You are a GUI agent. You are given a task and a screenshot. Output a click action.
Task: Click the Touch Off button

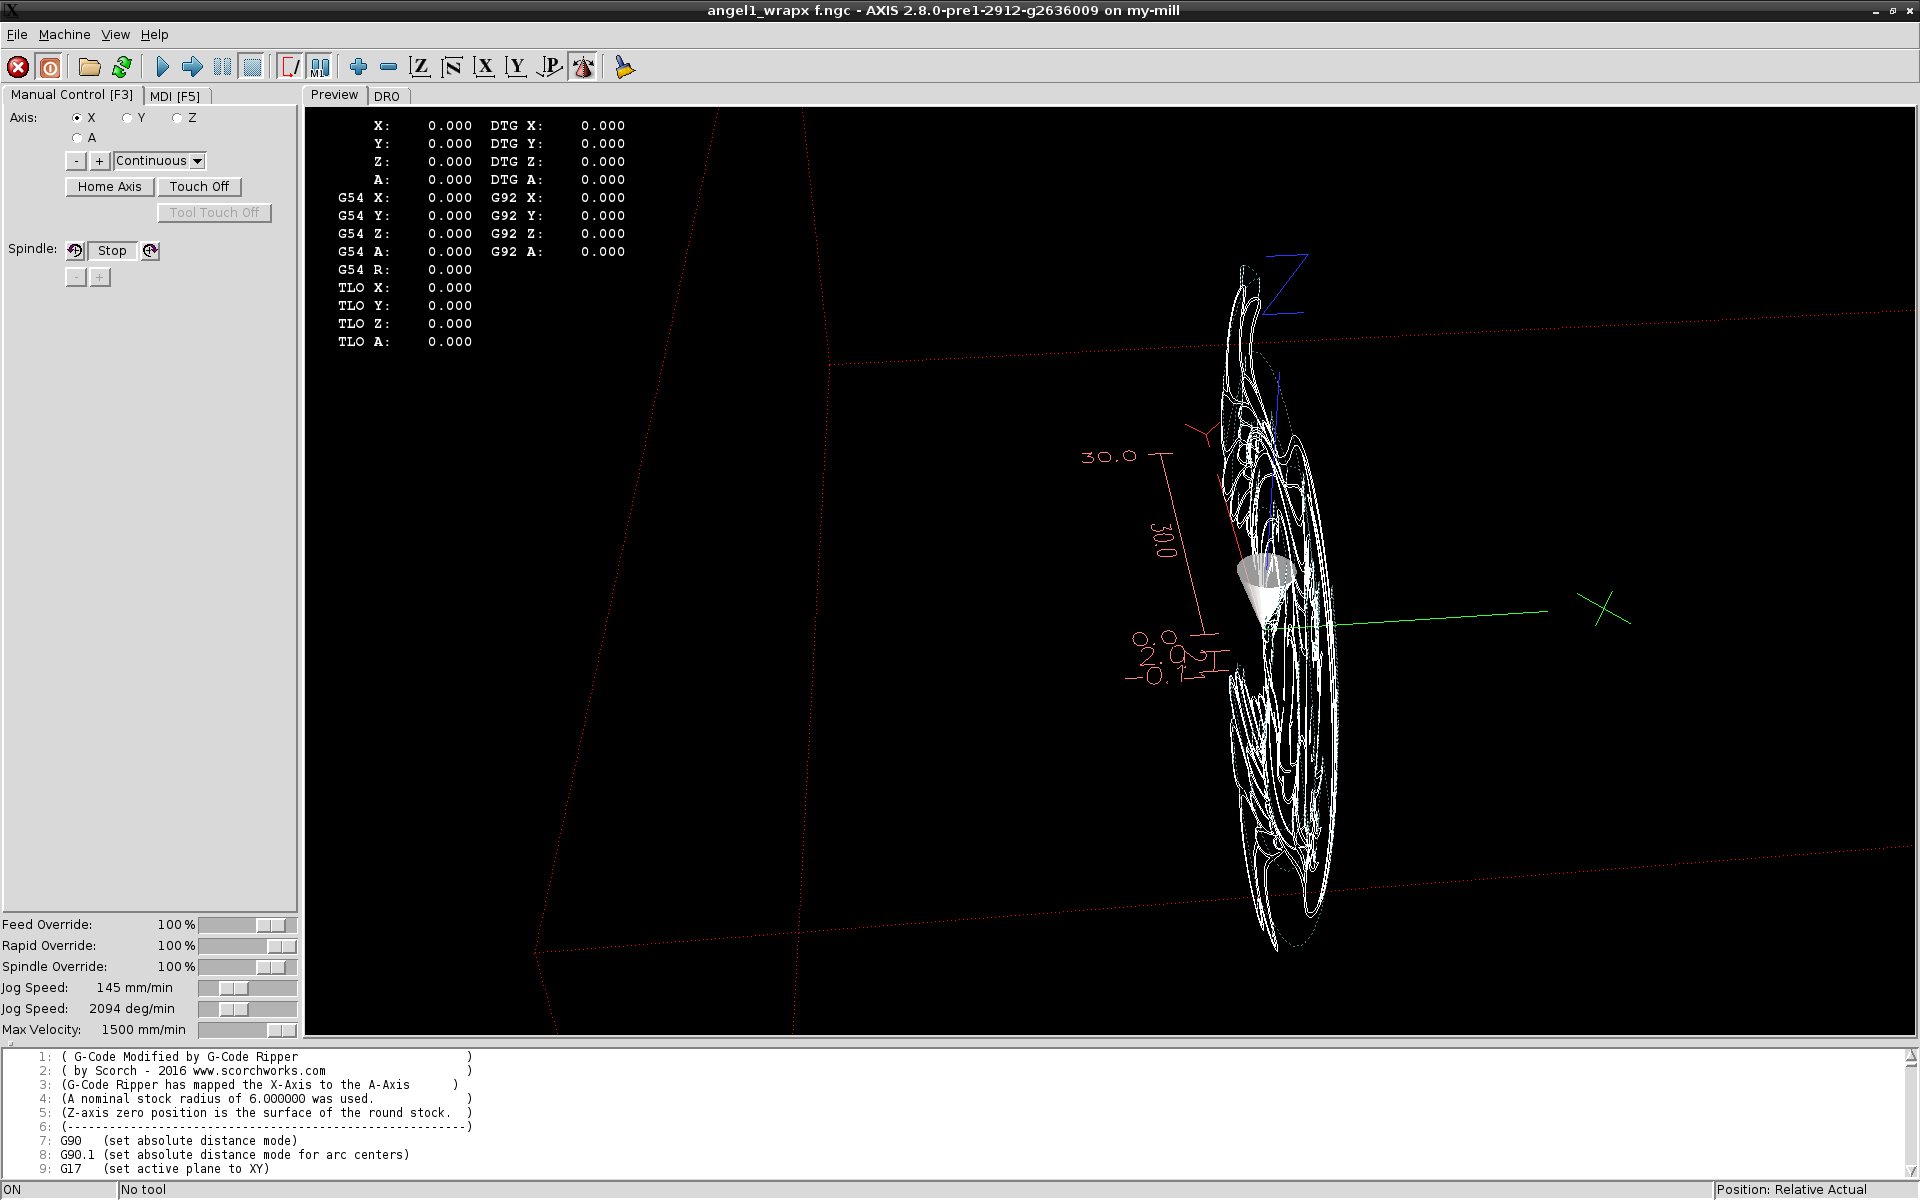(x=199, y=187)
